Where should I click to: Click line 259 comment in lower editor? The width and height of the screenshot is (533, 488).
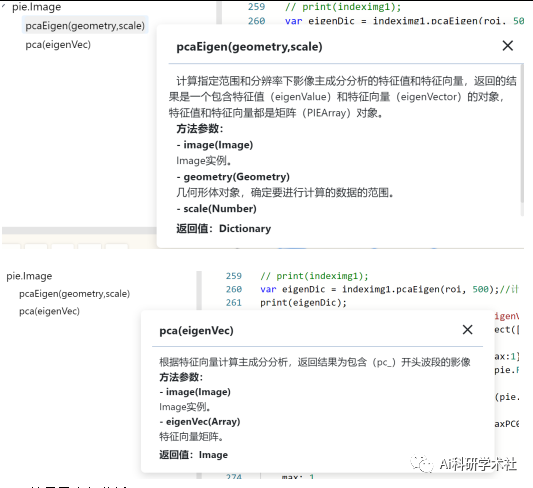[314, 276]
